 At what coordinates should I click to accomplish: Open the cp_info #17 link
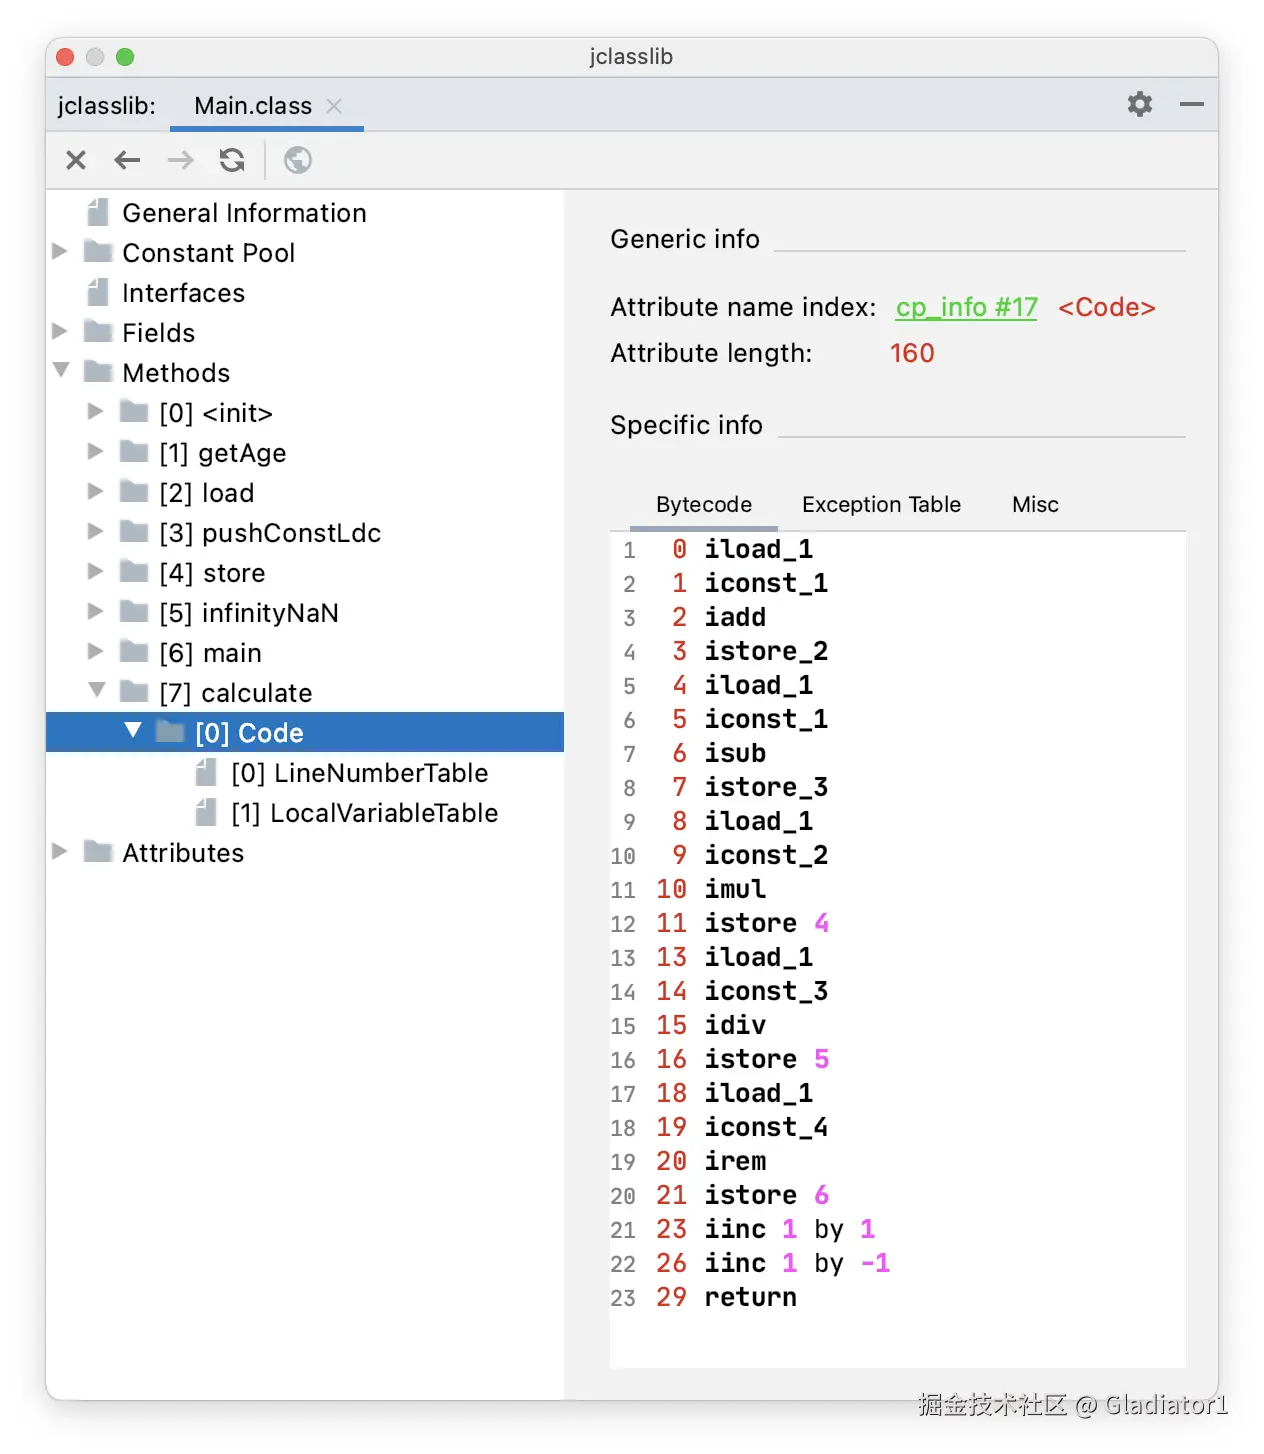point(966,307)
